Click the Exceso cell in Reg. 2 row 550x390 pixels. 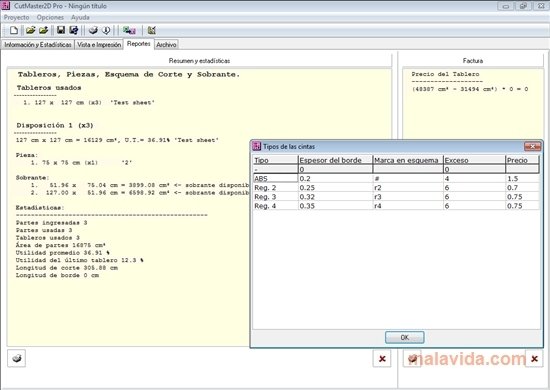tap(474, 188)
